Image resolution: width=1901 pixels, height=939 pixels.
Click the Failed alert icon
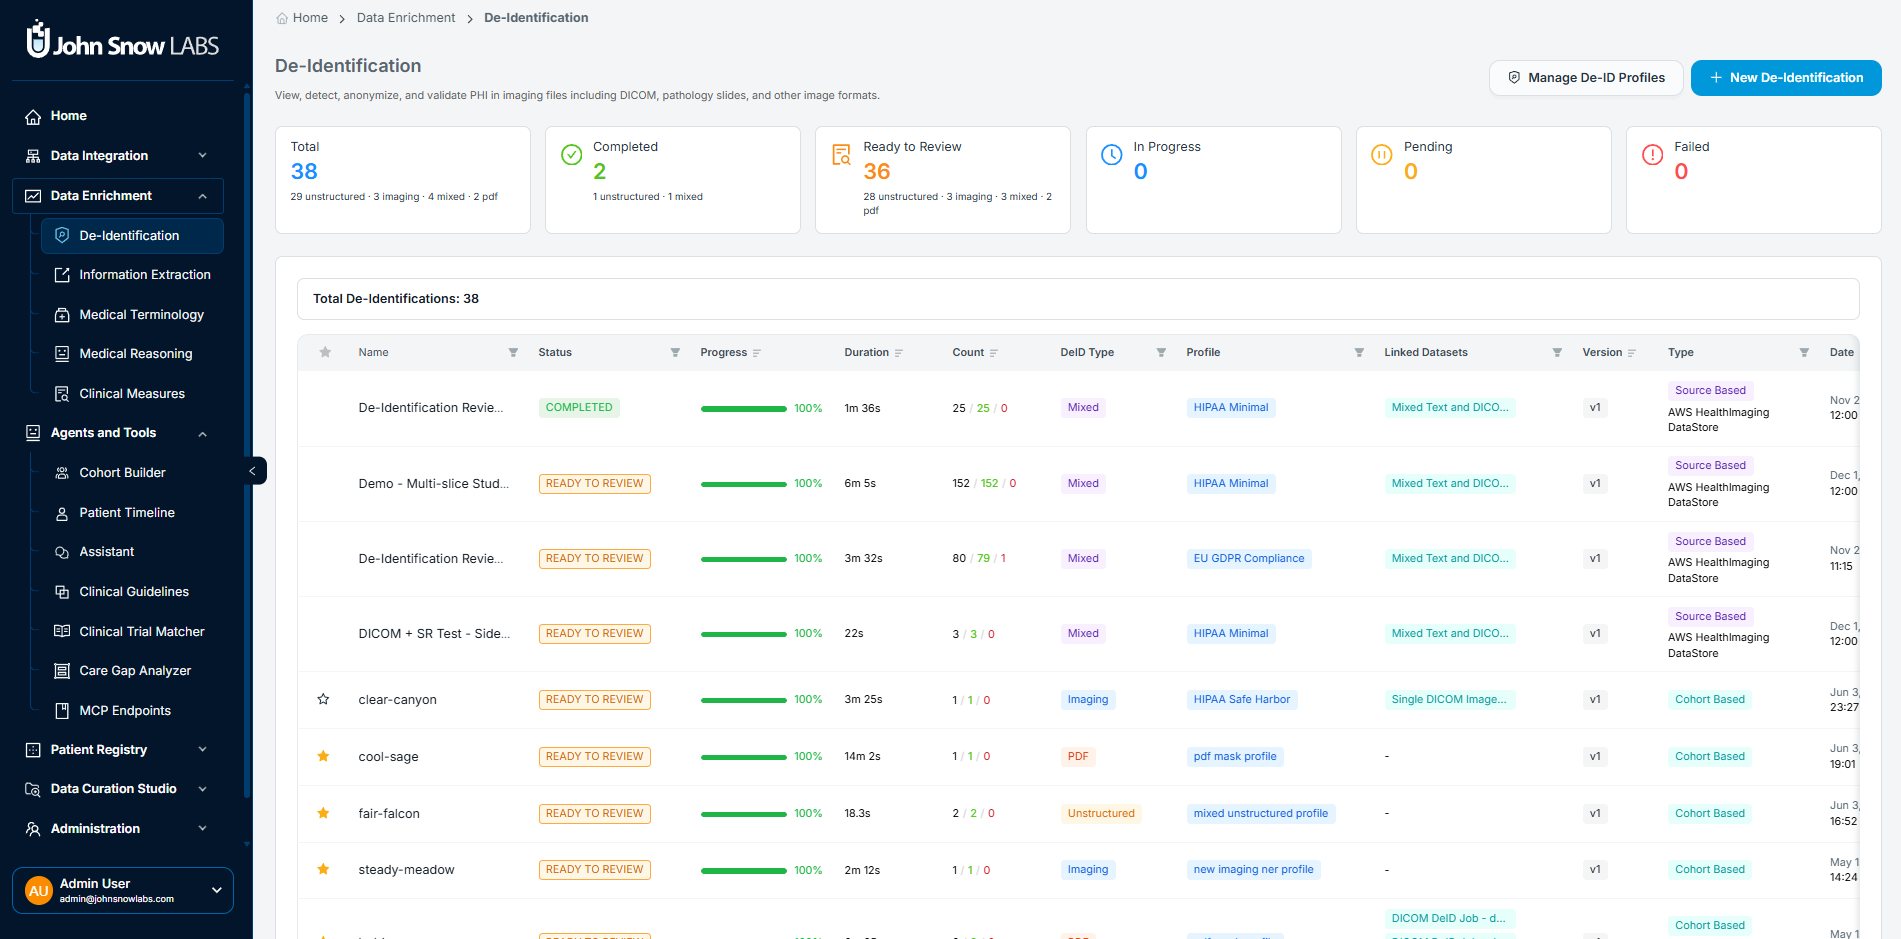pos(1653,155)
